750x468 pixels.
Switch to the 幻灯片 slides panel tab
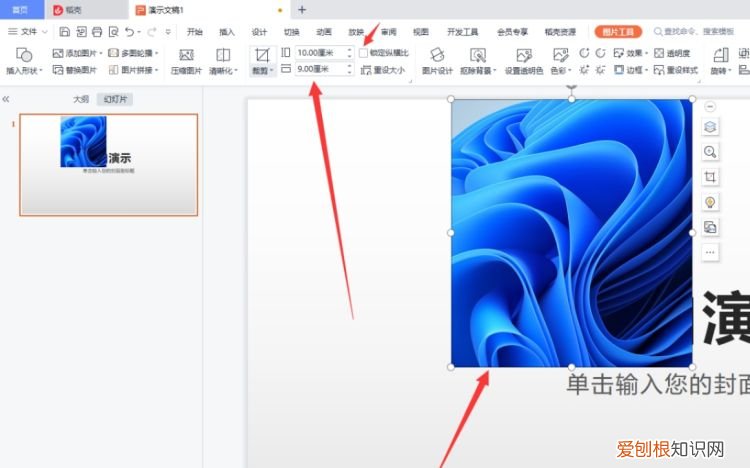[115, 99]
